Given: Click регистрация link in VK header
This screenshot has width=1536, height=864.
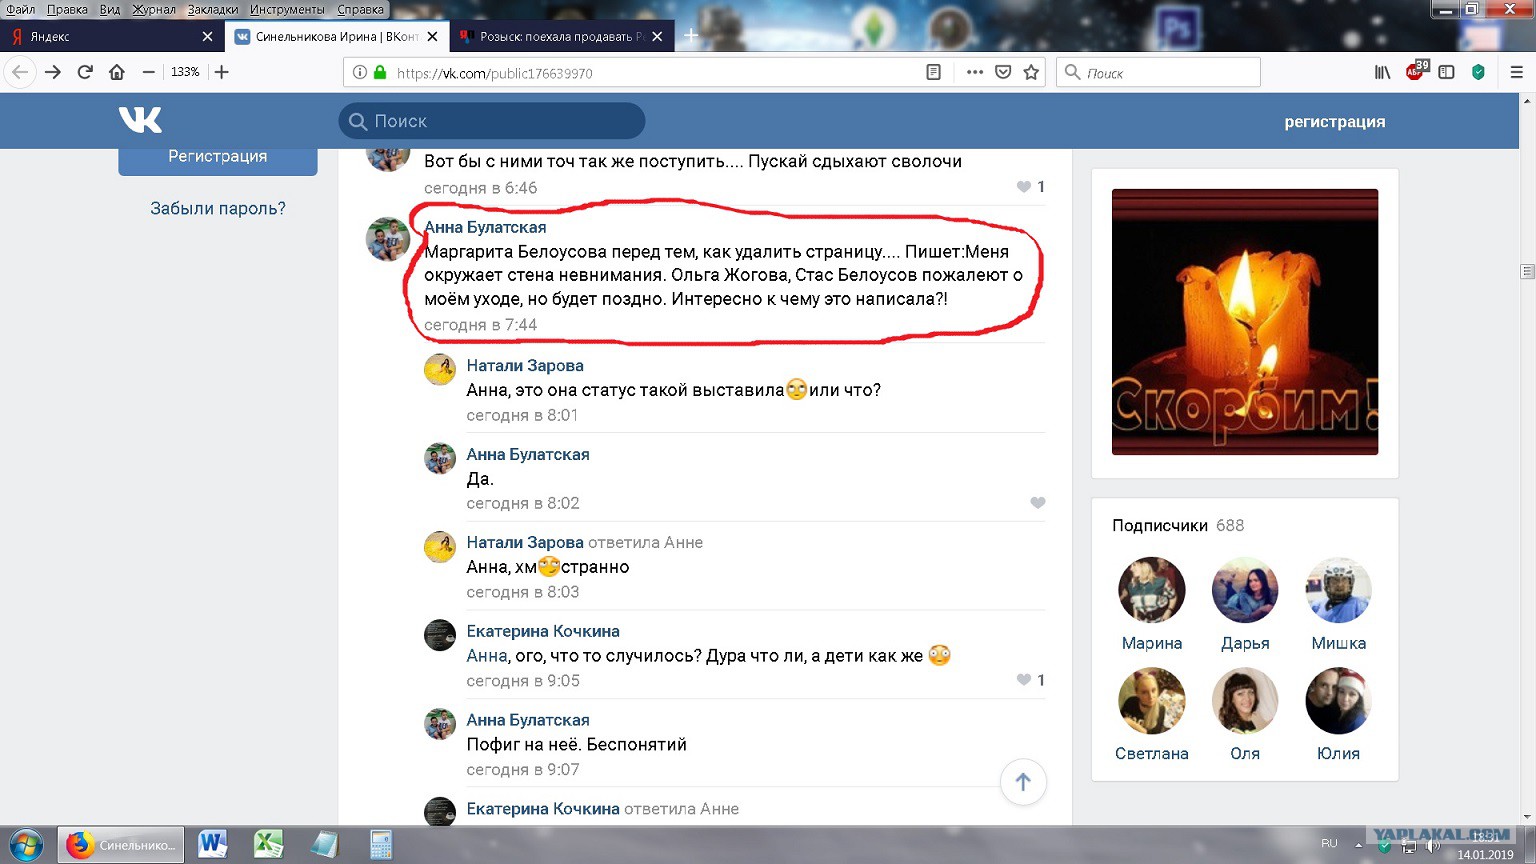Looking at the screenshot, I should (1335, 121).
